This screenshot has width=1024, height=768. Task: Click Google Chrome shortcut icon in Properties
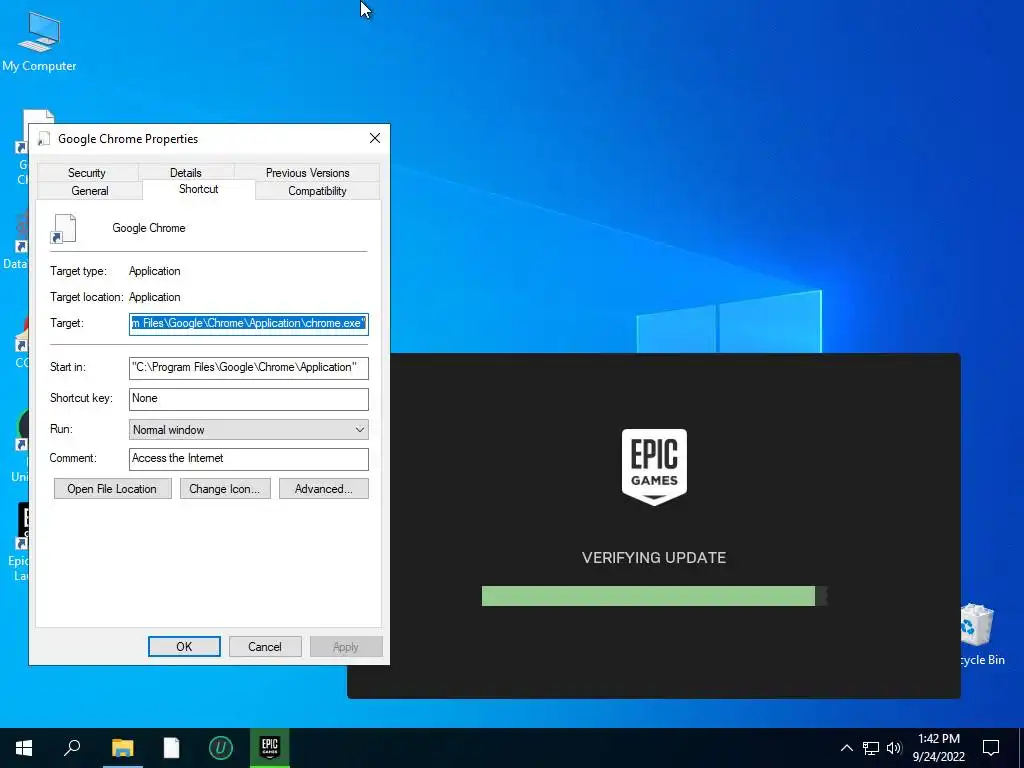(63, 229)
